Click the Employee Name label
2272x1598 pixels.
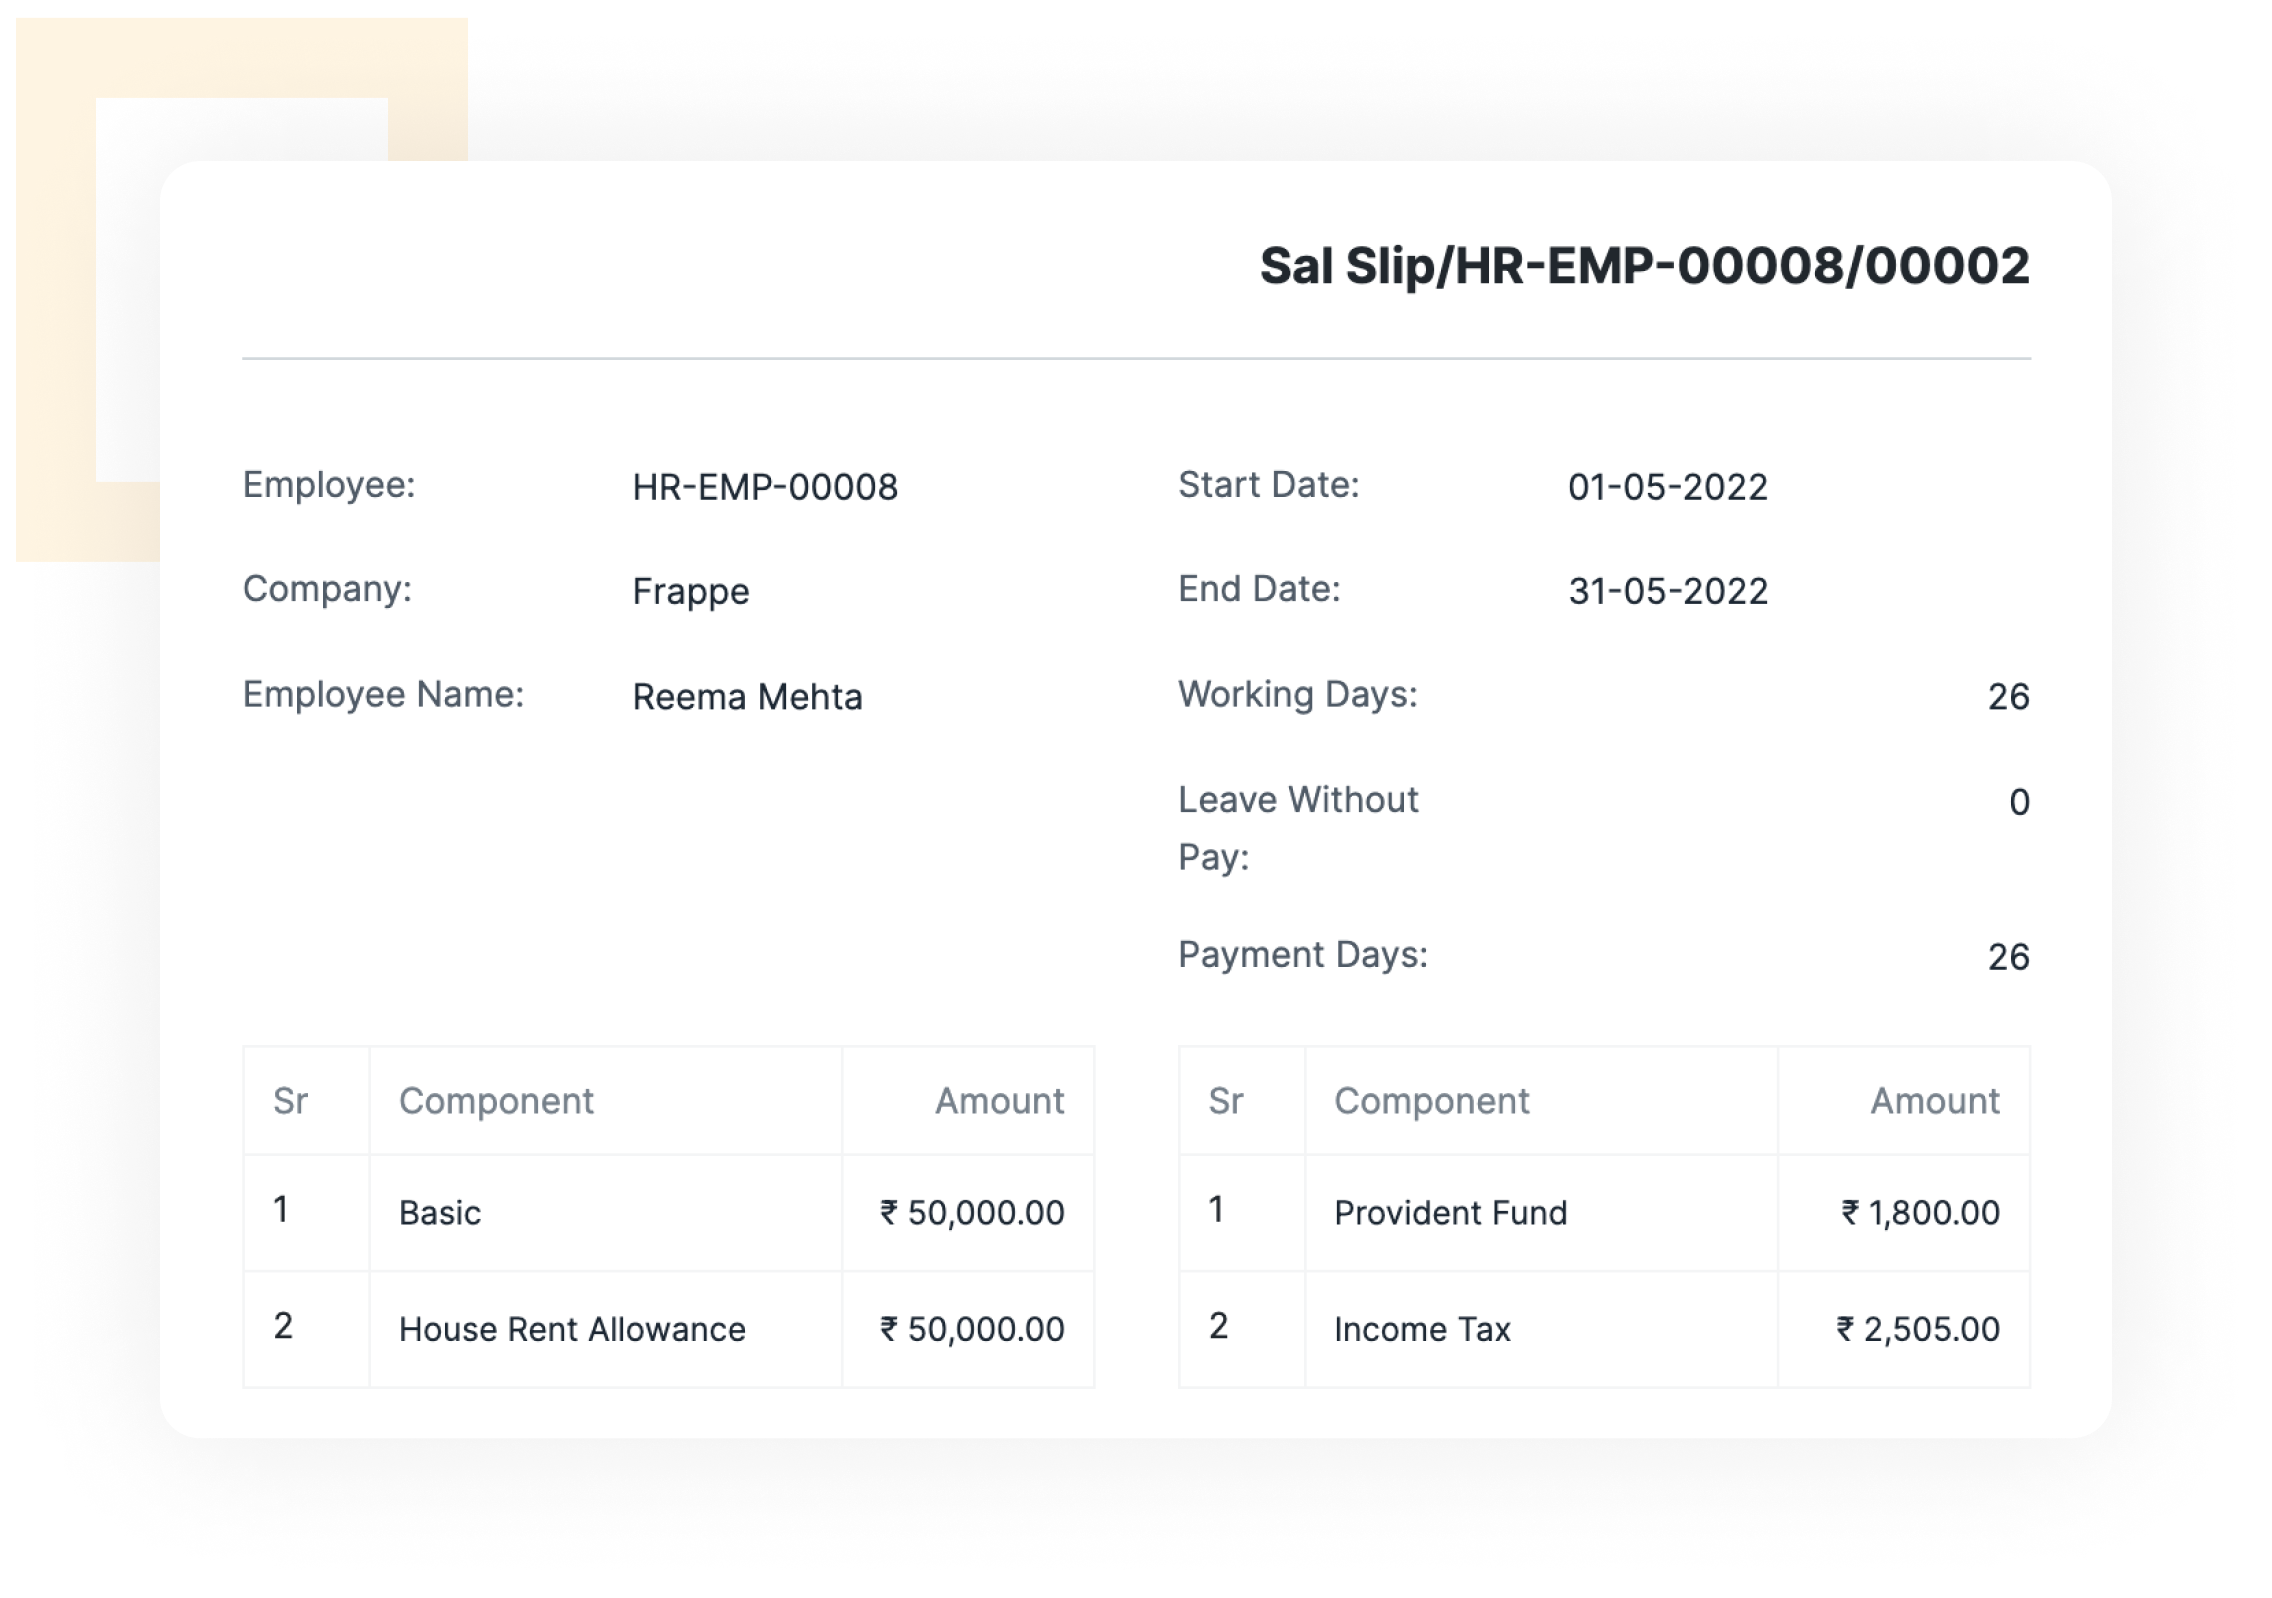tap(383, 694)
